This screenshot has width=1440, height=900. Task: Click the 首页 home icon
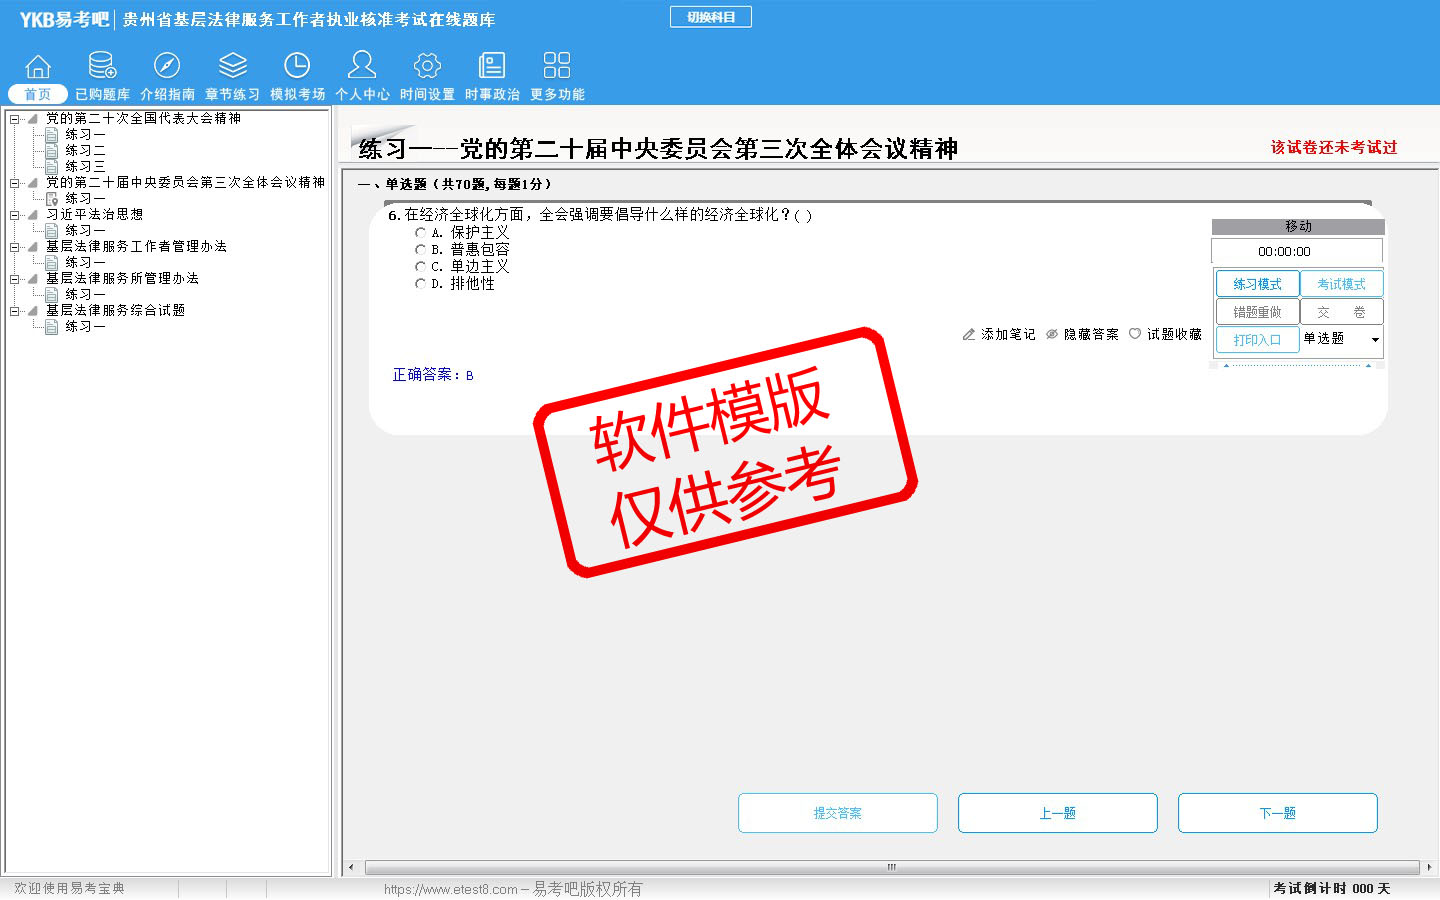coord(38,67)
